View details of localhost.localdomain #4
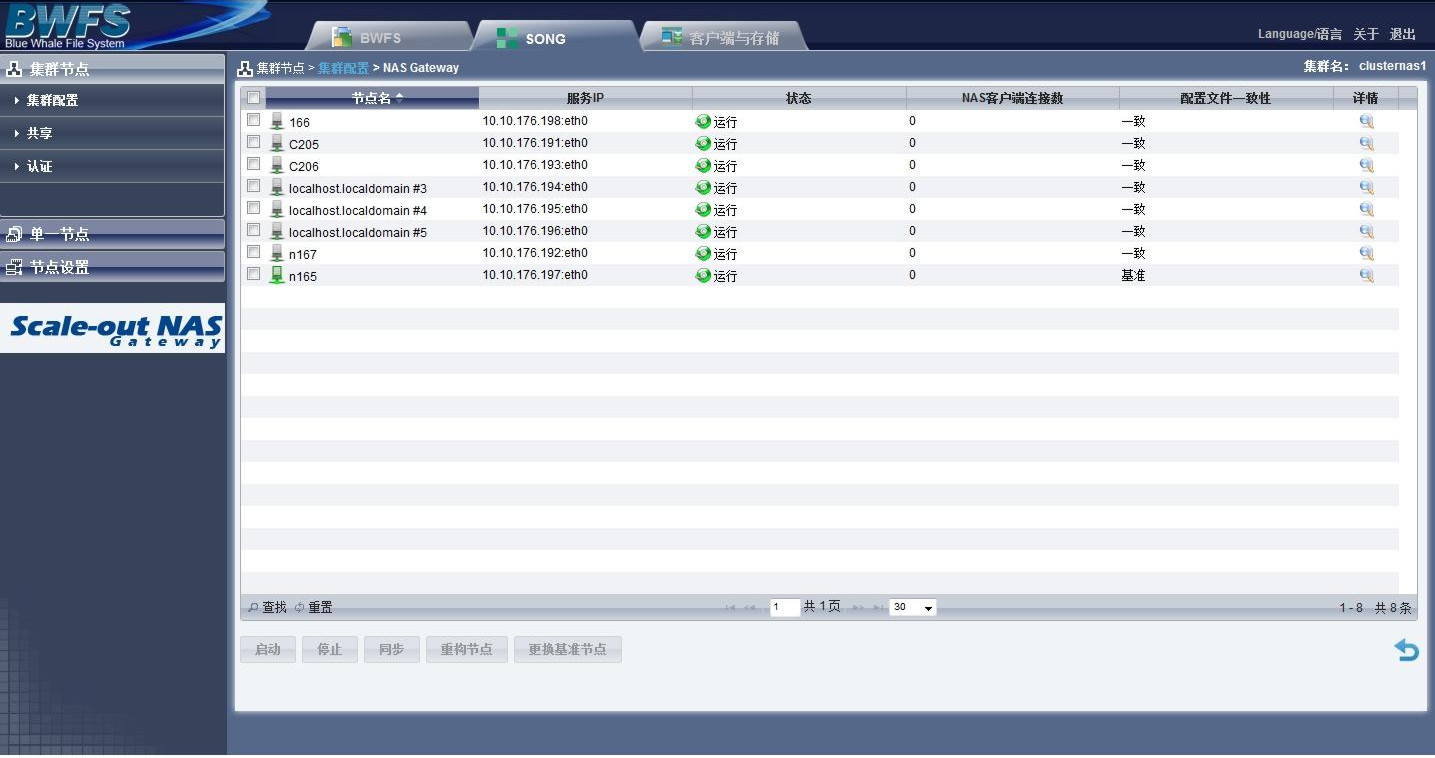1435x758 pixels. click(1366, 209)
